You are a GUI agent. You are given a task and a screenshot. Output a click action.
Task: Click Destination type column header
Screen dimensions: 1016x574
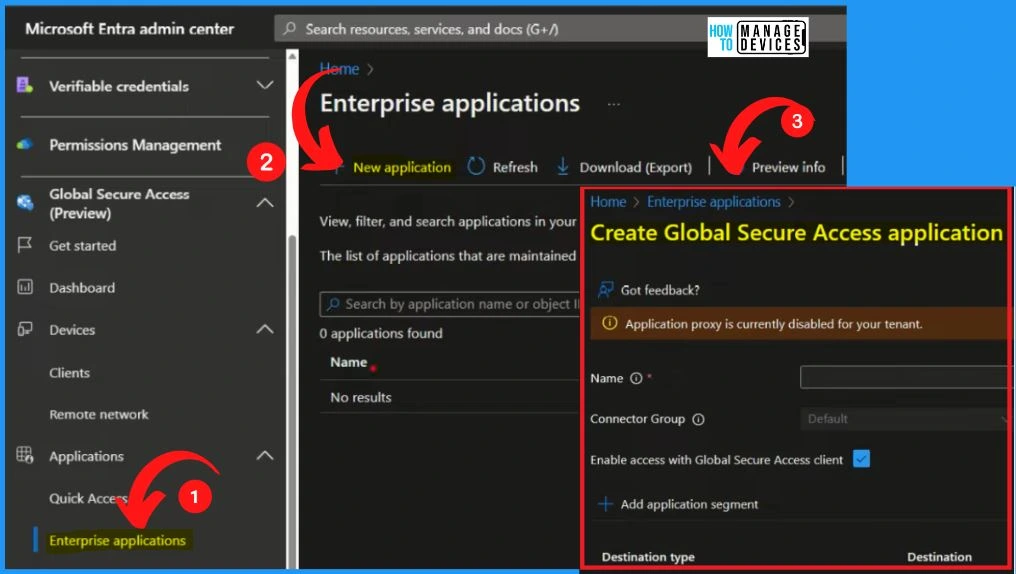click(648, 557)
